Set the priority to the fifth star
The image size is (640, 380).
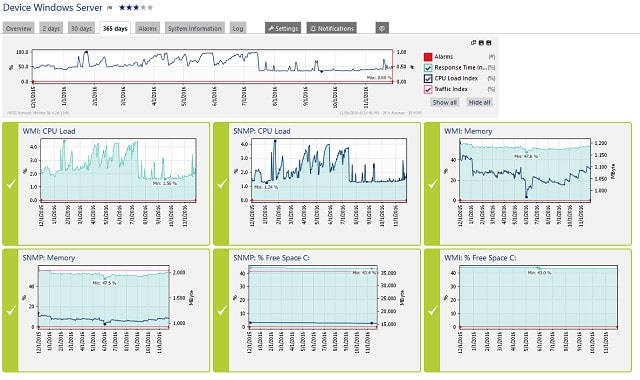tap(150, 7)
